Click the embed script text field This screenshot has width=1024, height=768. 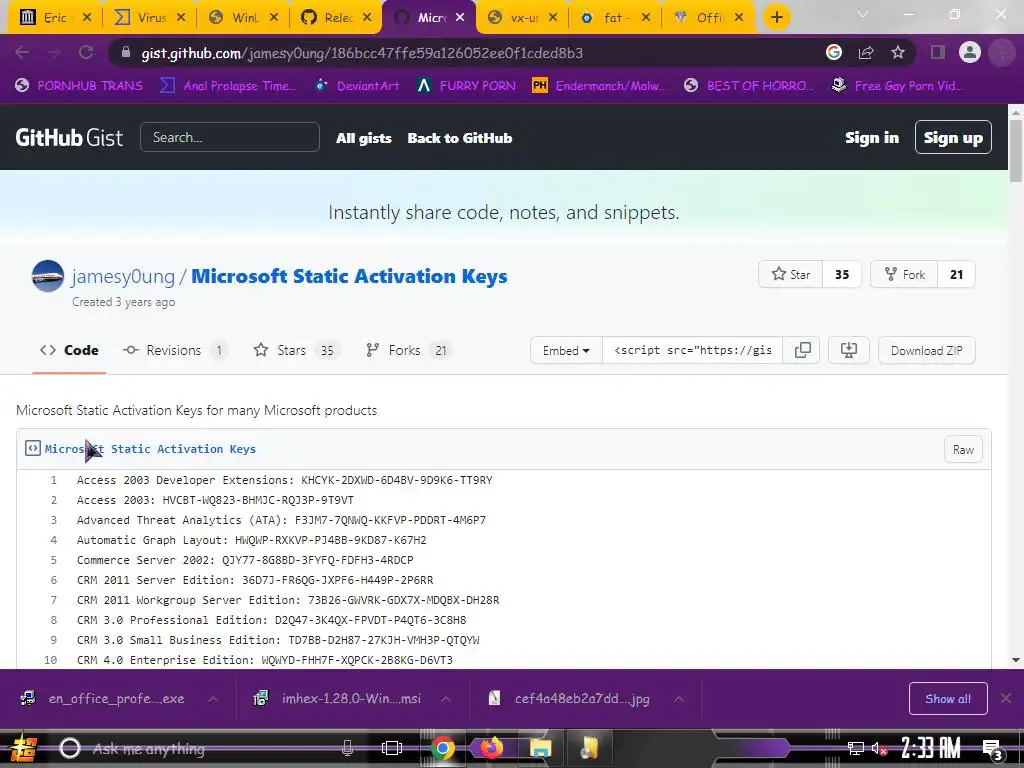click(x=692, y=351)
